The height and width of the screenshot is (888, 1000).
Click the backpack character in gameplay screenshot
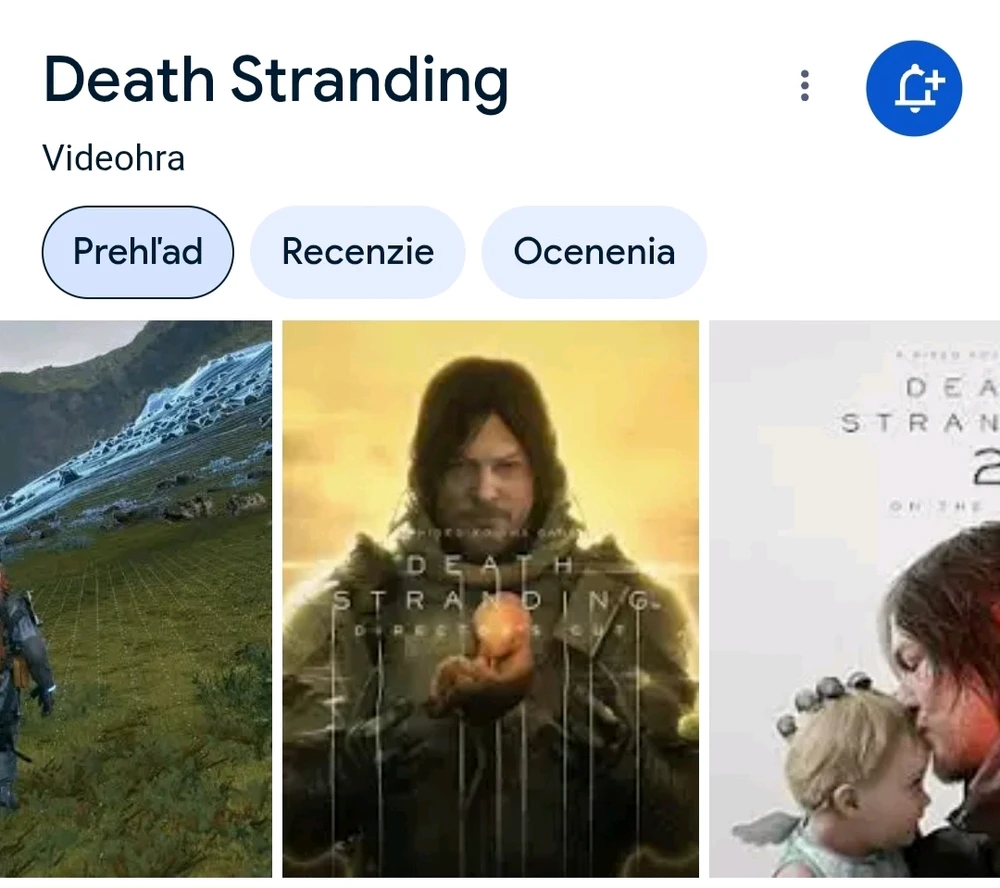[x=22, y=676]
